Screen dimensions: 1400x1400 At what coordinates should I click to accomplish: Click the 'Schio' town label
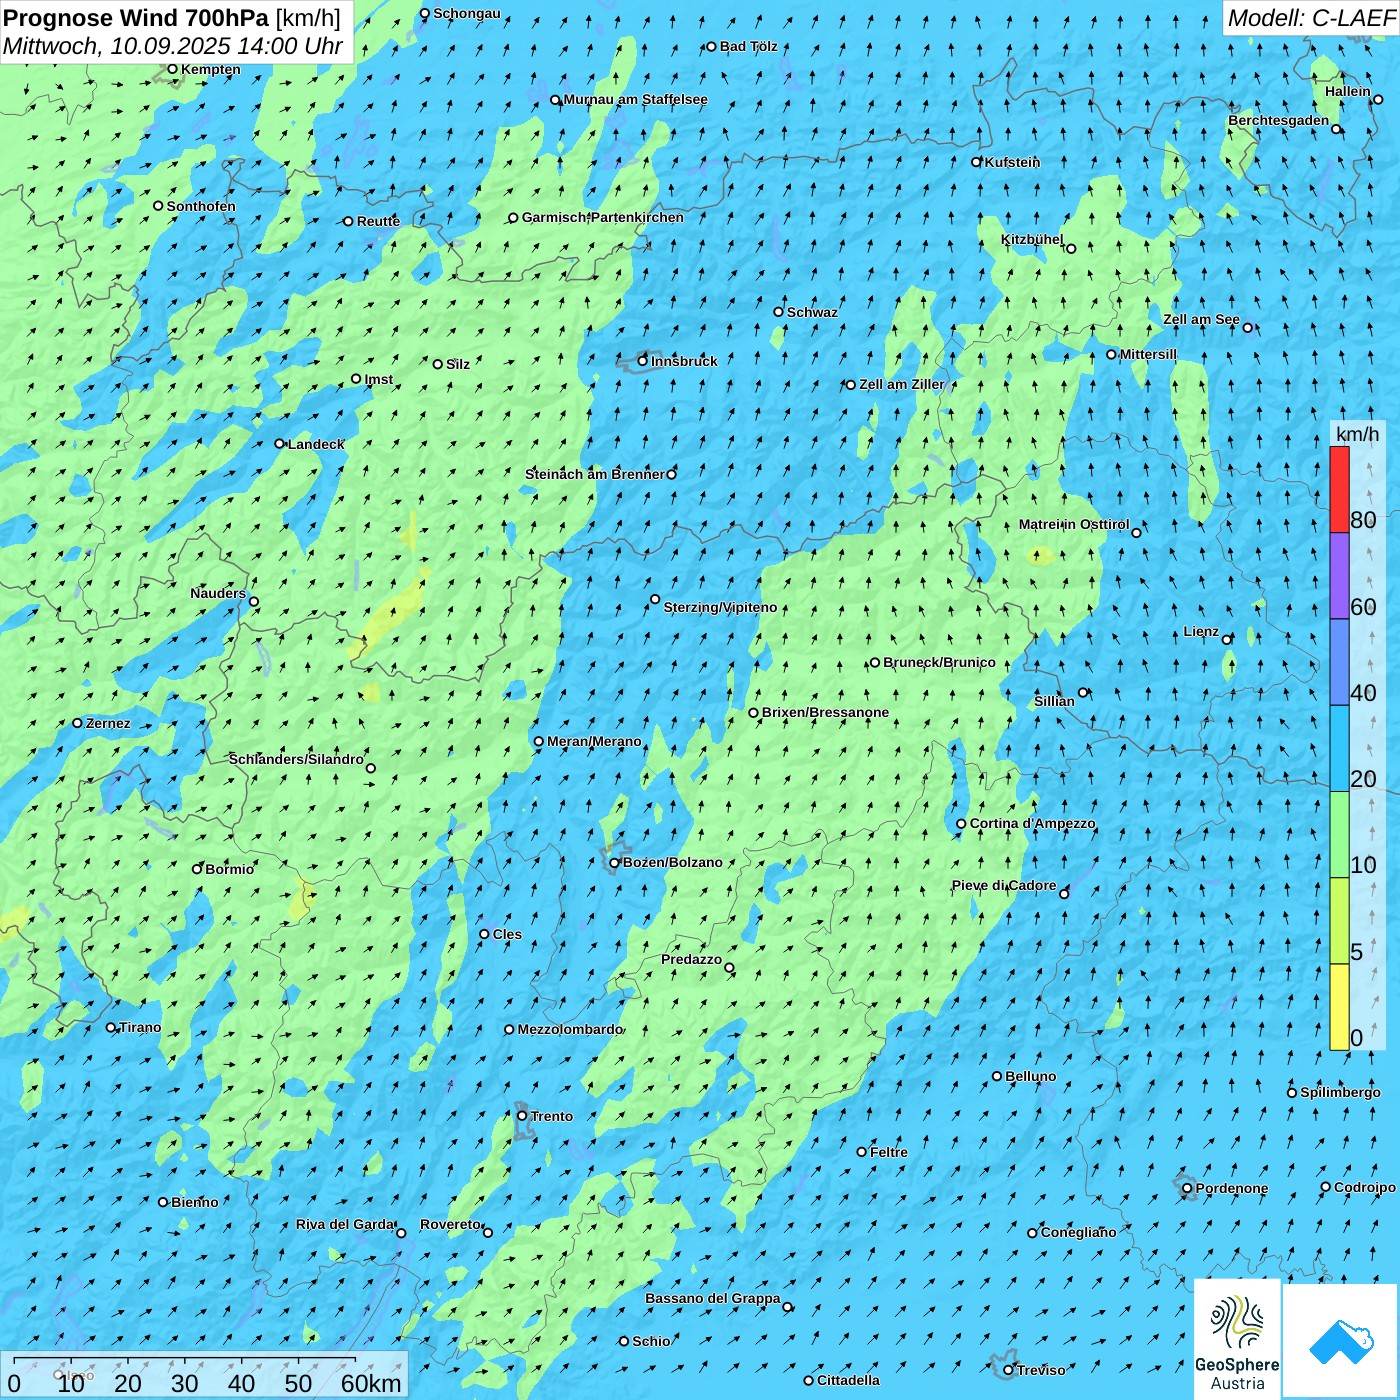coord(651,1341)
